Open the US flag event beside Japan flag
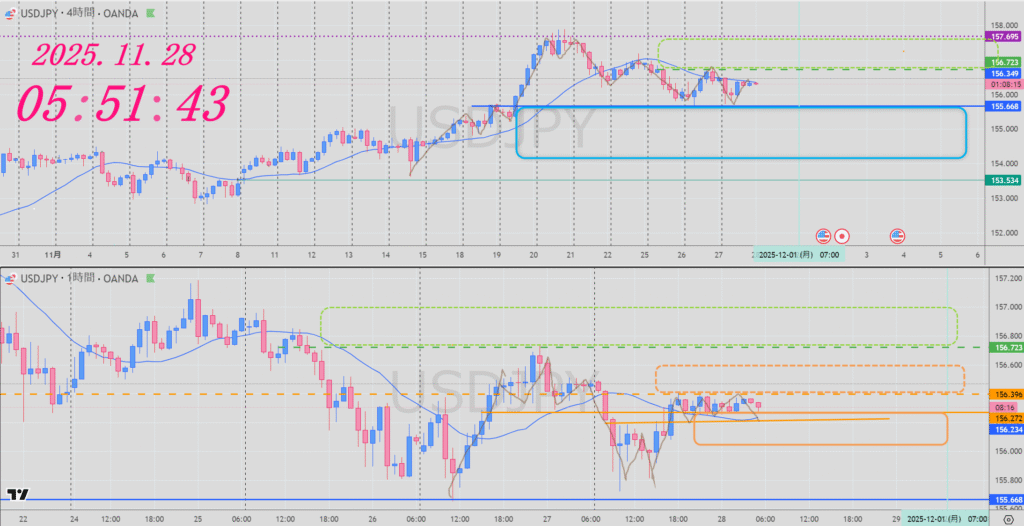The width and height of the screenshot is (1024, 526). point(823,236)
